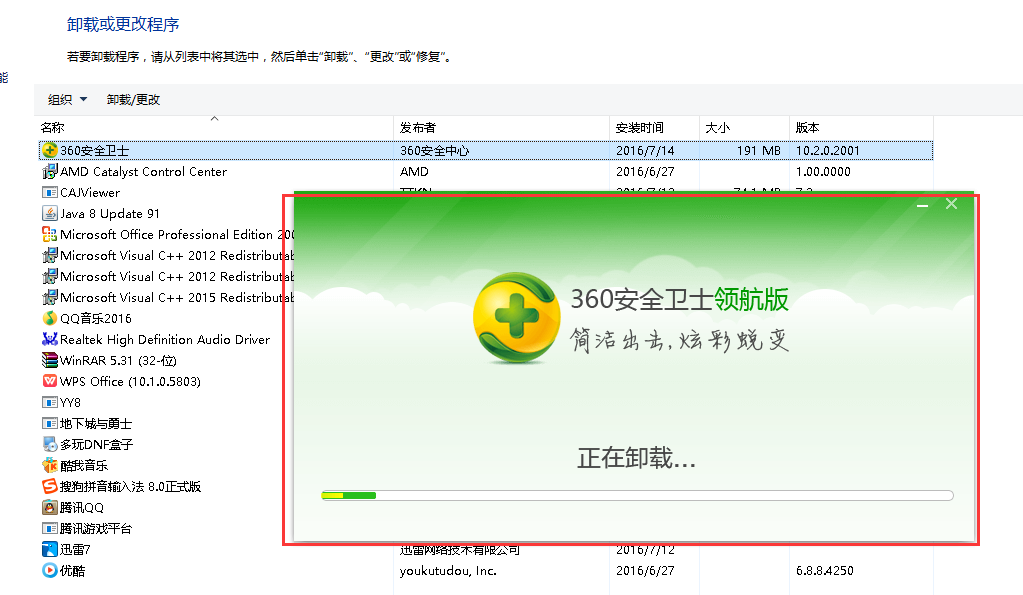The height and width of the screenshot is (595, 1023).
Task: Click the 酷我音乐 icon
Action: click(x=50, y=465)
